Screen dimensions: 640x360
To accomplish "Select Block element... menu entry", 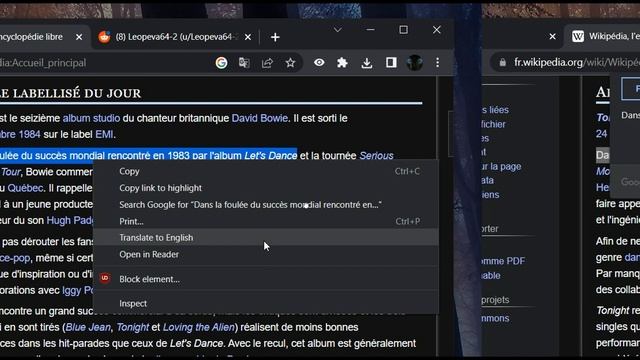I will coord(266,279).
